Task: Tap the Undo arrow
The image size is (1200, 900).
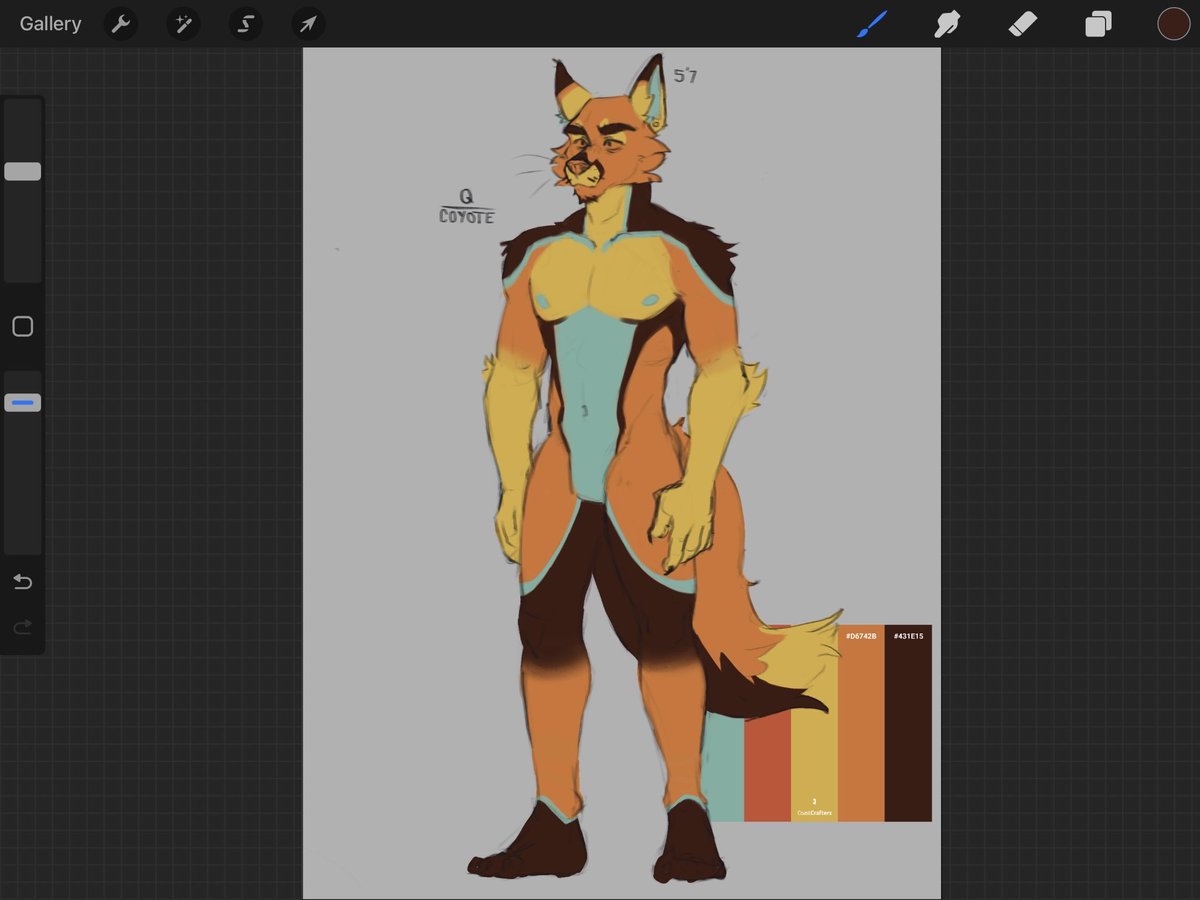Action: (x=22, y=581)
